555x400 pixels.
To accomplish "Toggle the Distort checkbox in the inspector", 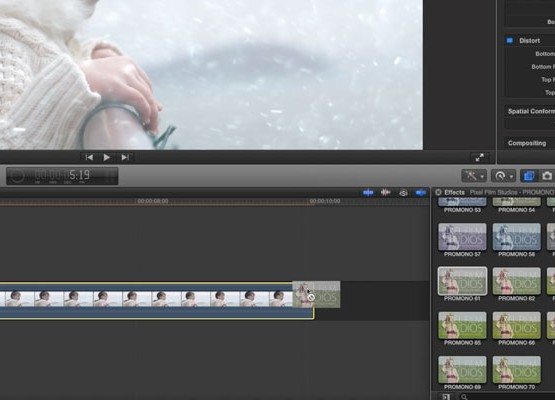I will [510, 40].
